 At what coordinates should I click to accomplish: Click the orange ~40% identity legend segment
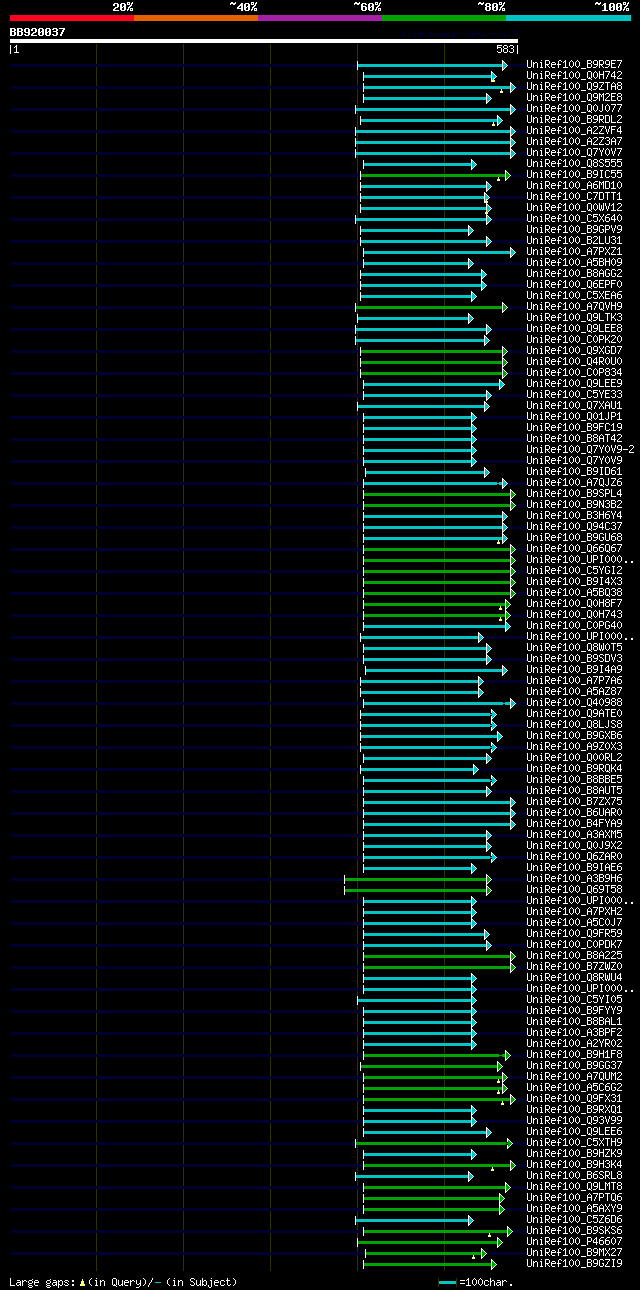coord(195,18)
